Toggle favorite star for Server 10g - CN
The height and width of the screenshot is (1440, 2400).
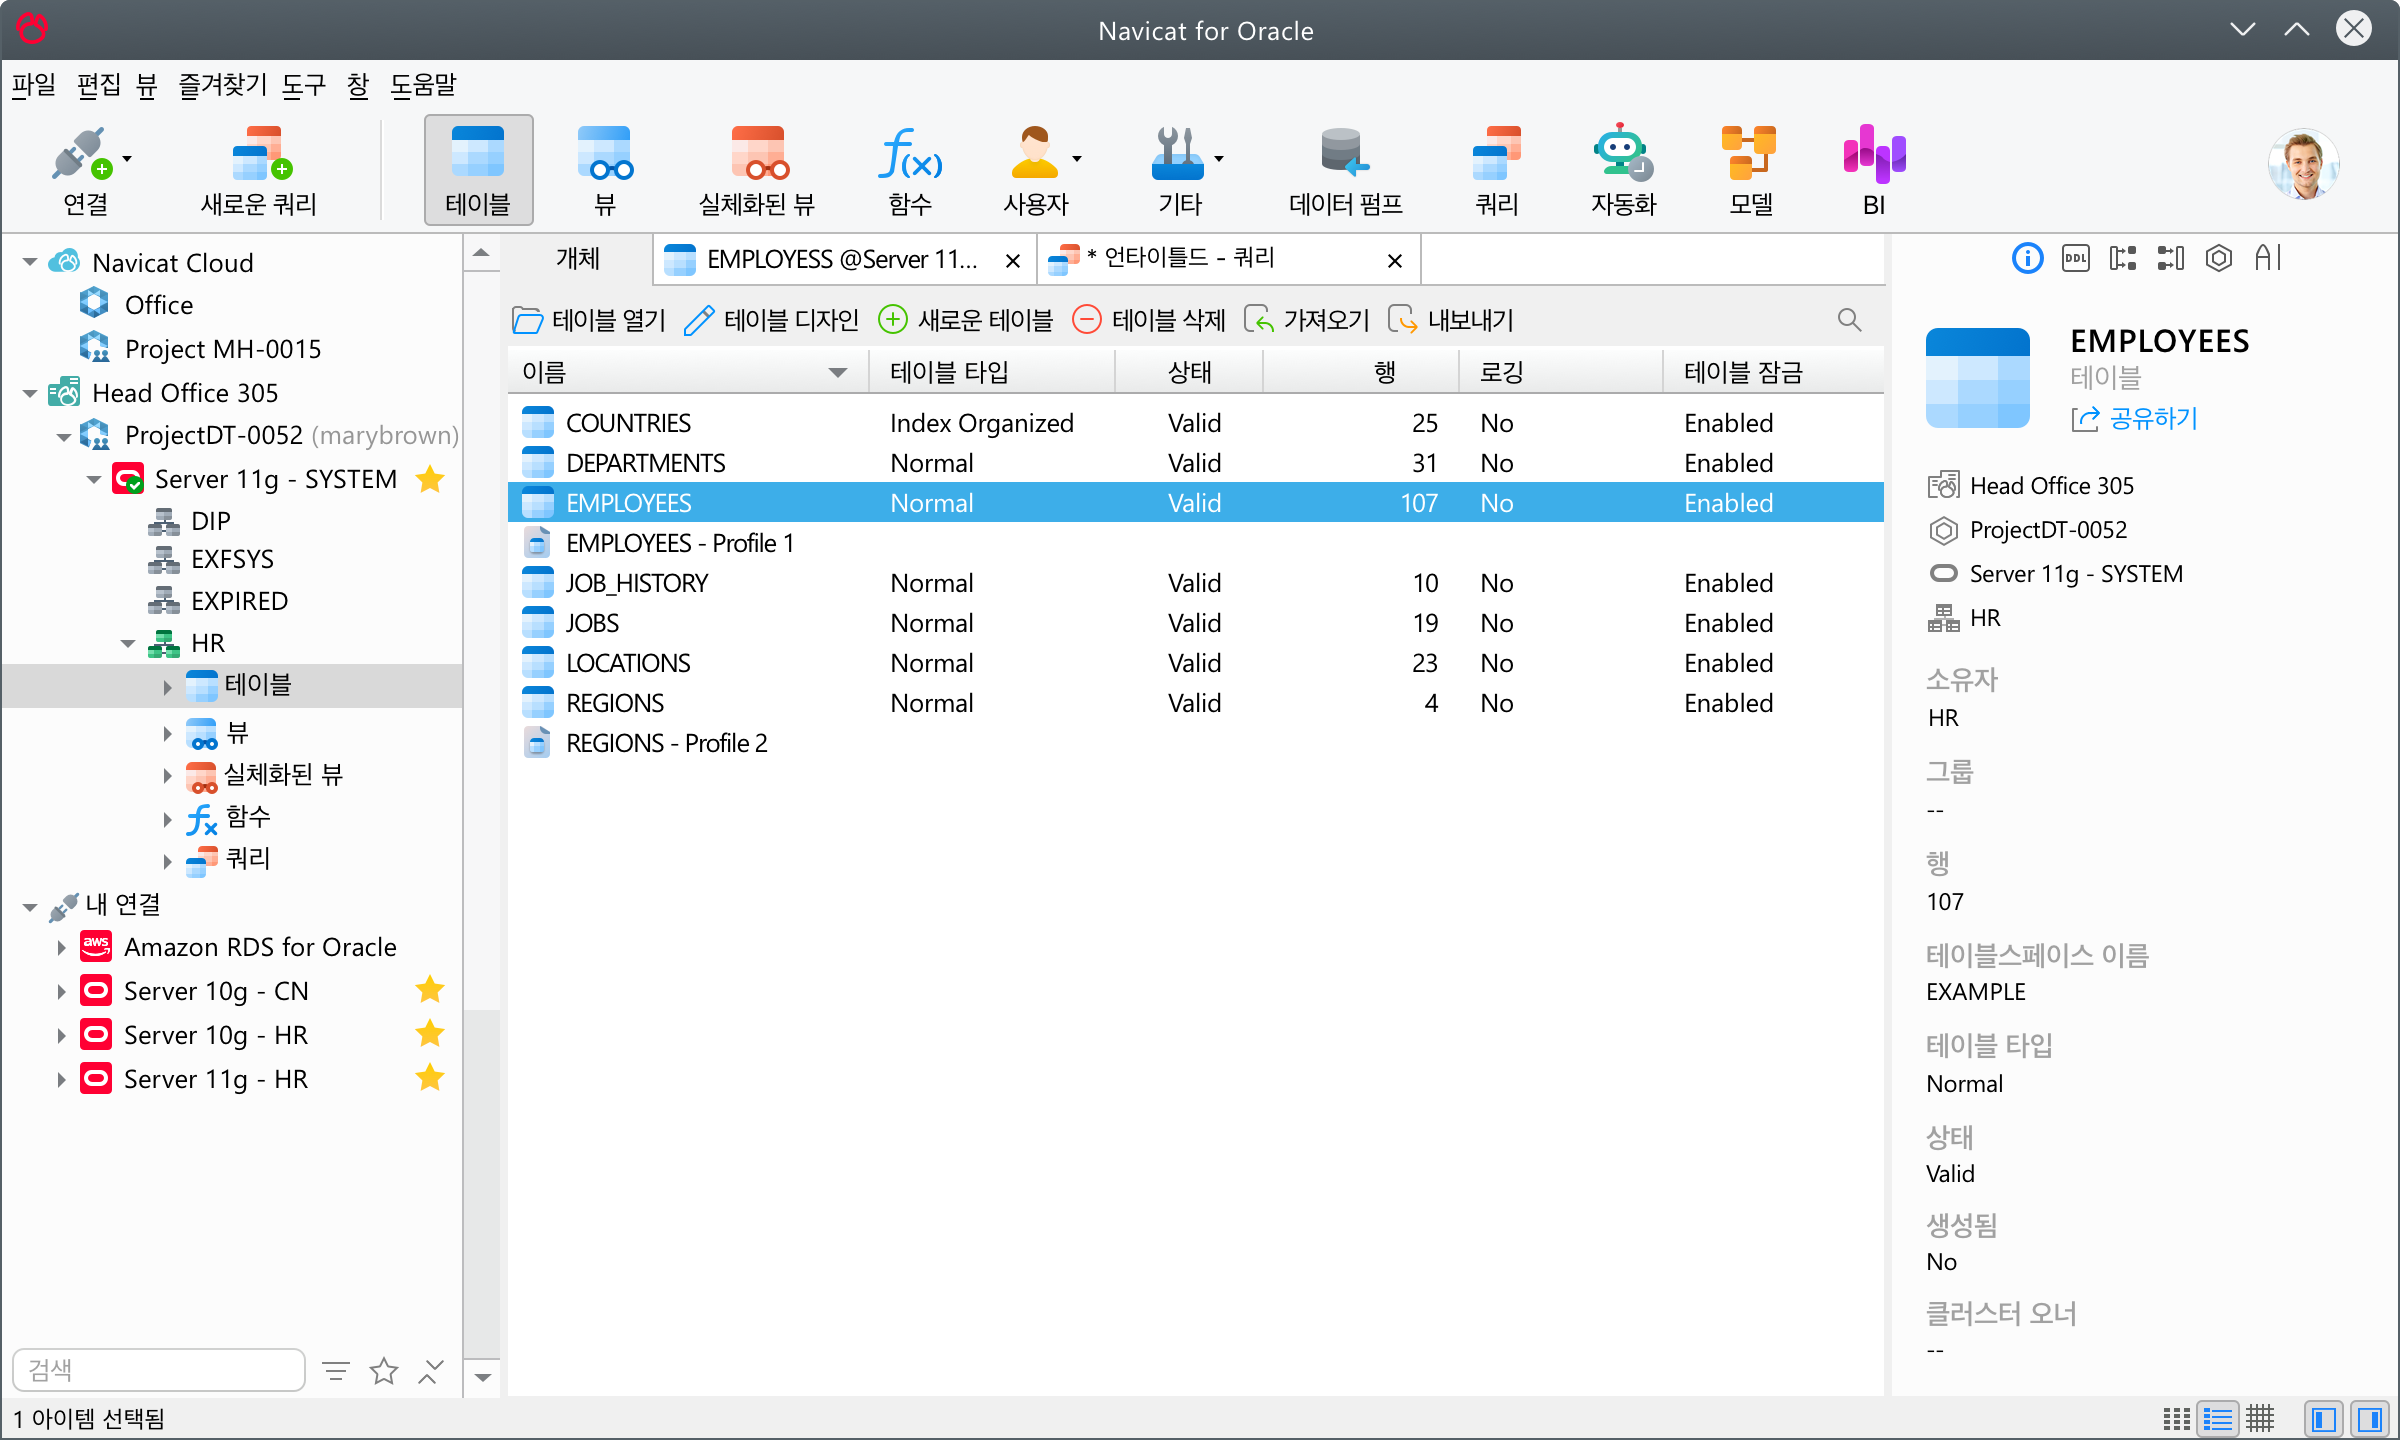430,990
